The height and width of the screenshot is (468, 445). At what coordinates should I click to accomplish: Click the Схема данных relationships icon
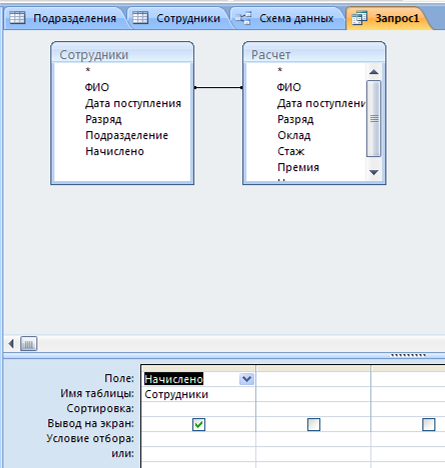coord(243,18)
